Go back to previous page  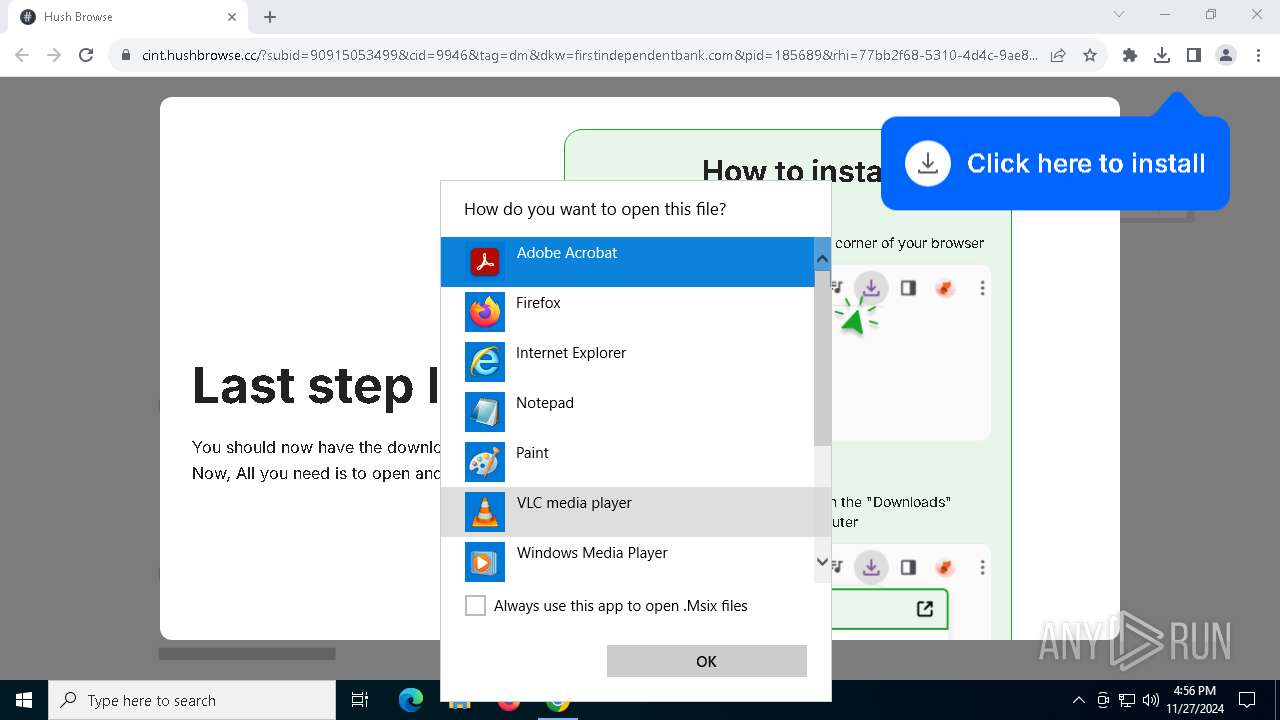[22, 55]
